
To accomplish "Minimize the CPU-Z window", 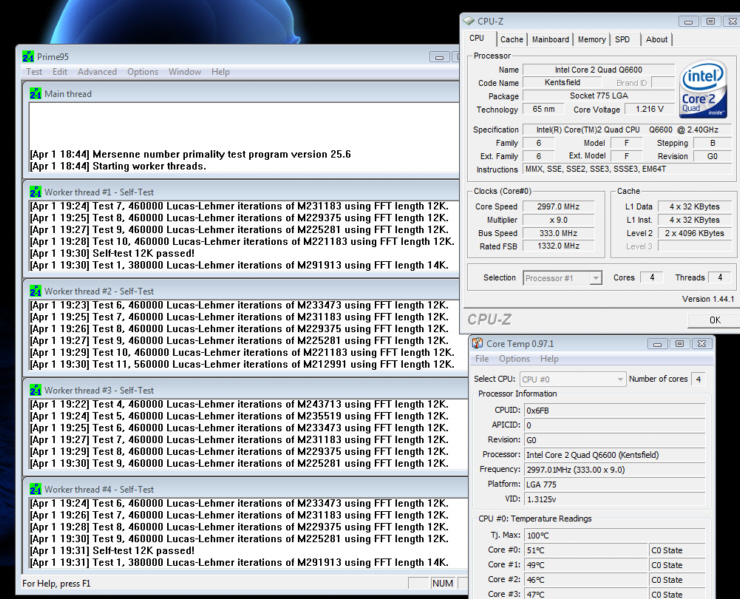I will tap(688, 22).
